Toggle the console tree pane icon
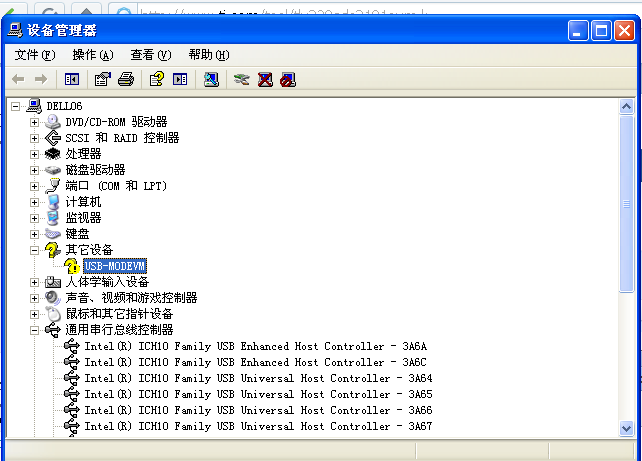This screenshot has height=461, width=642. 72,79
